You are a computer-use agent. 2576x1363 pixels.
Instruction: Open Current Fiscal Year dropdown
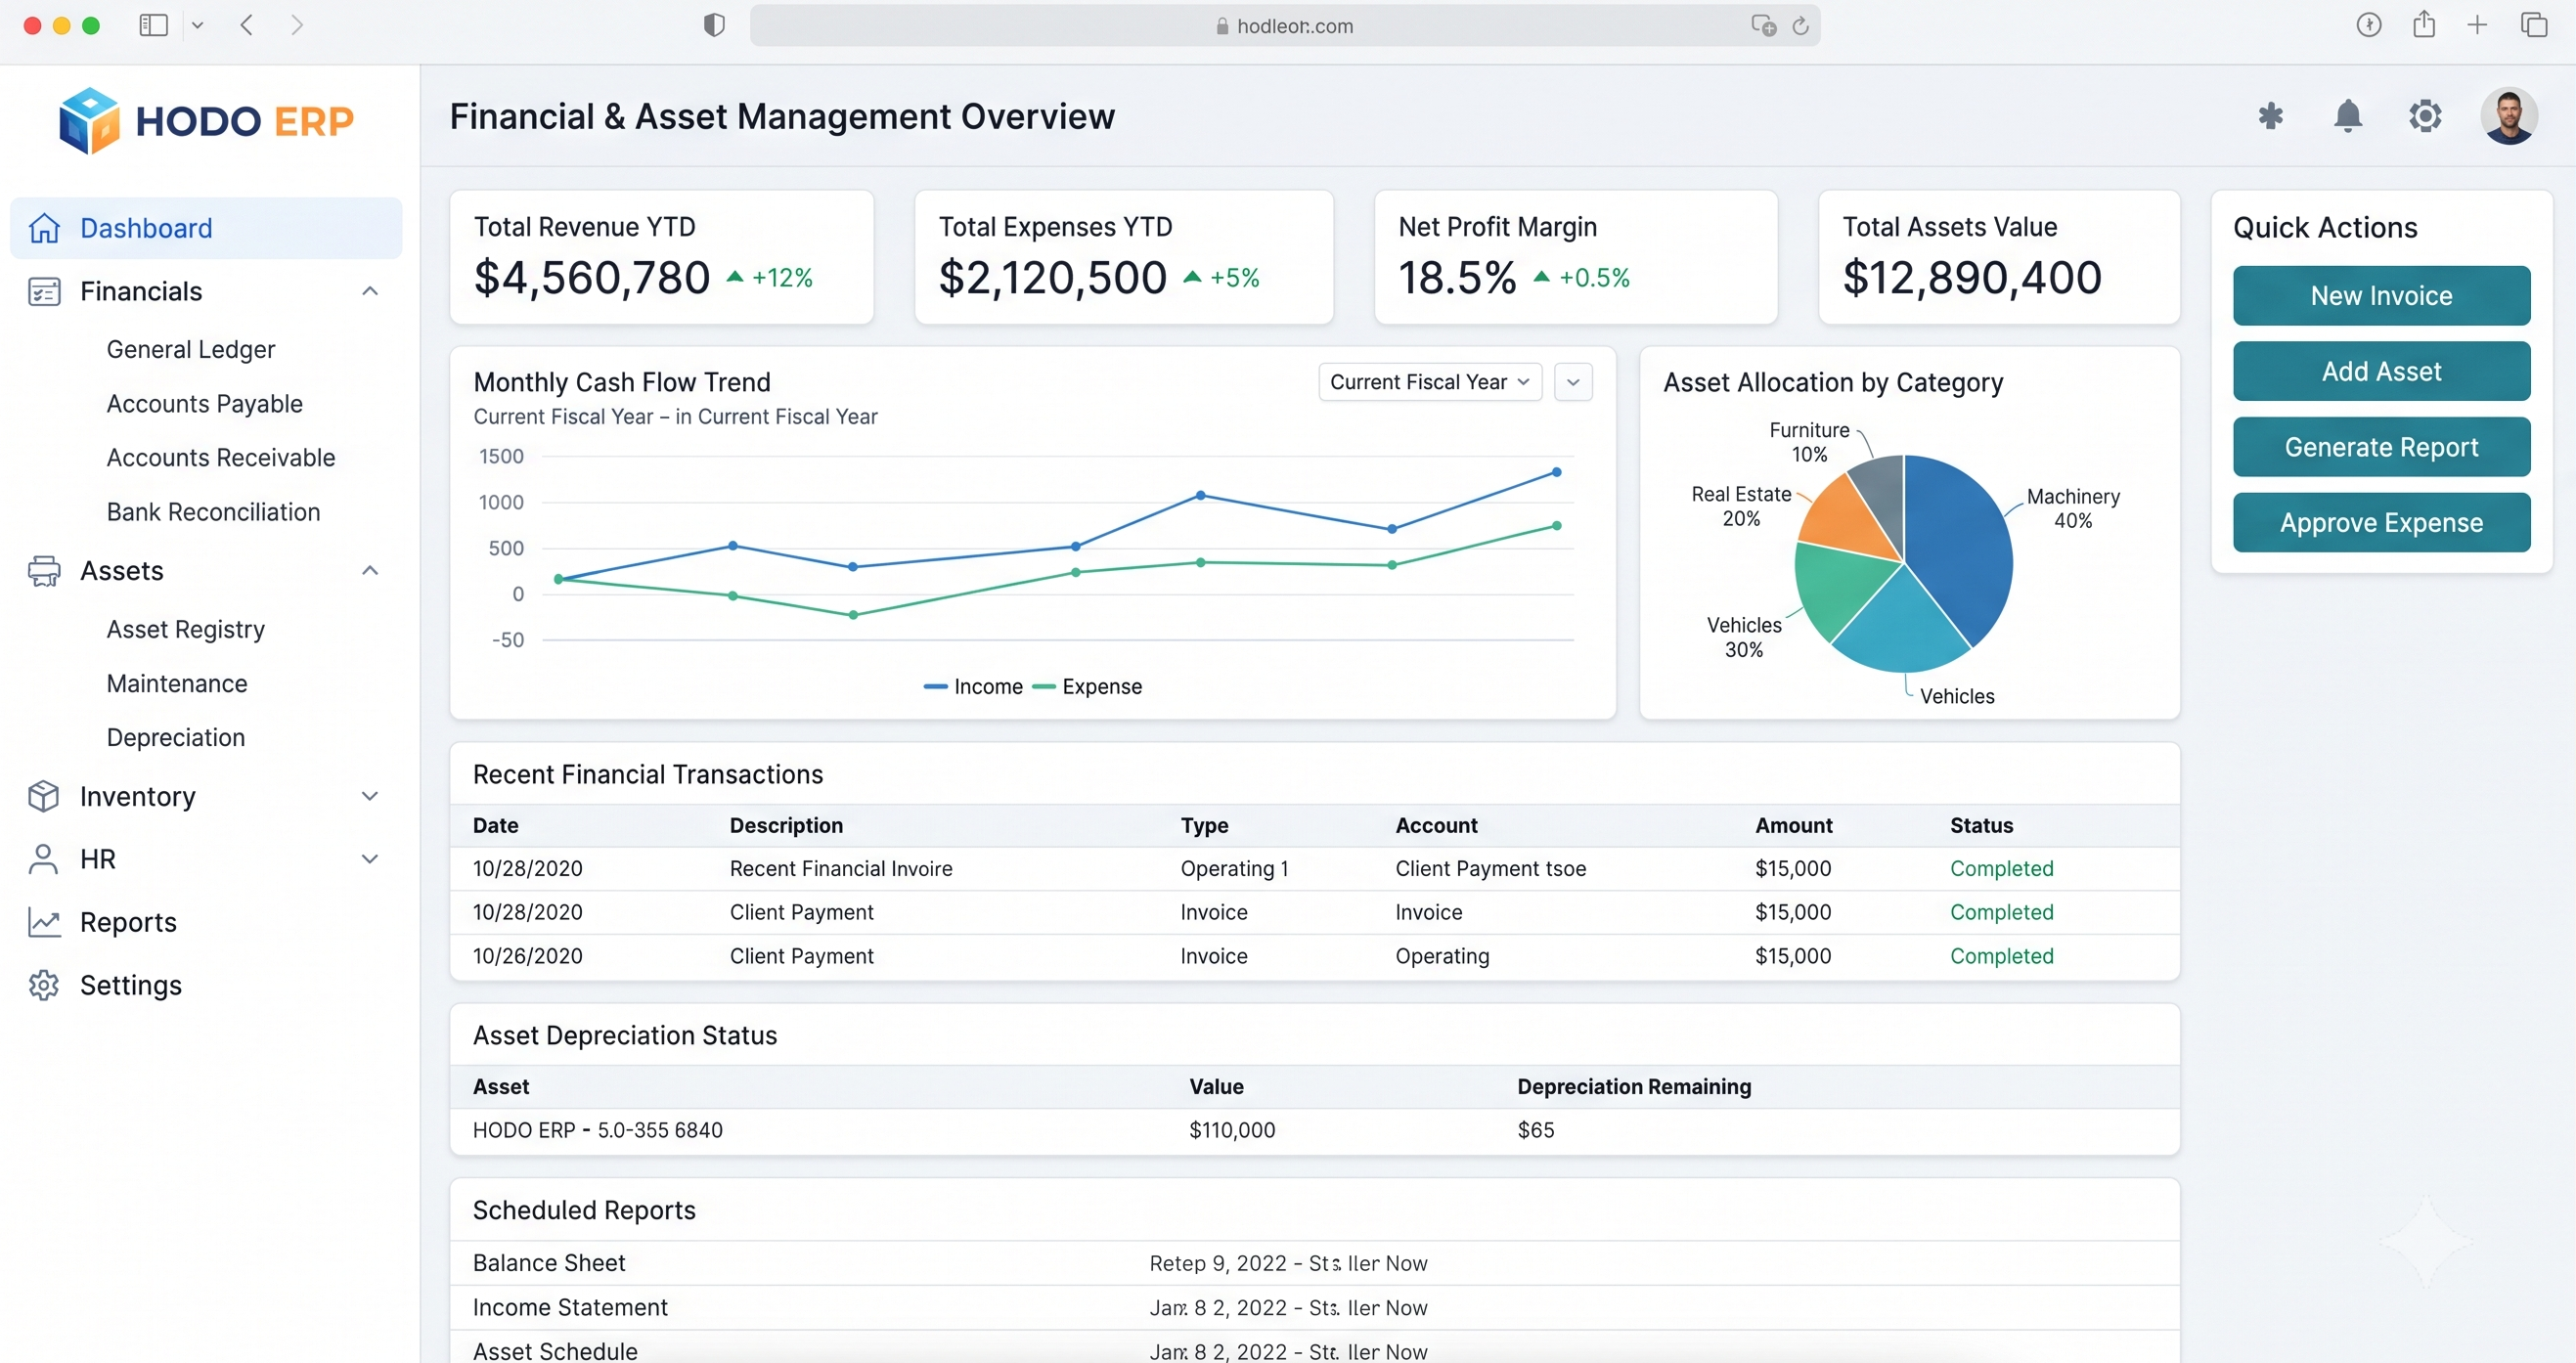tap(1430, 382)
